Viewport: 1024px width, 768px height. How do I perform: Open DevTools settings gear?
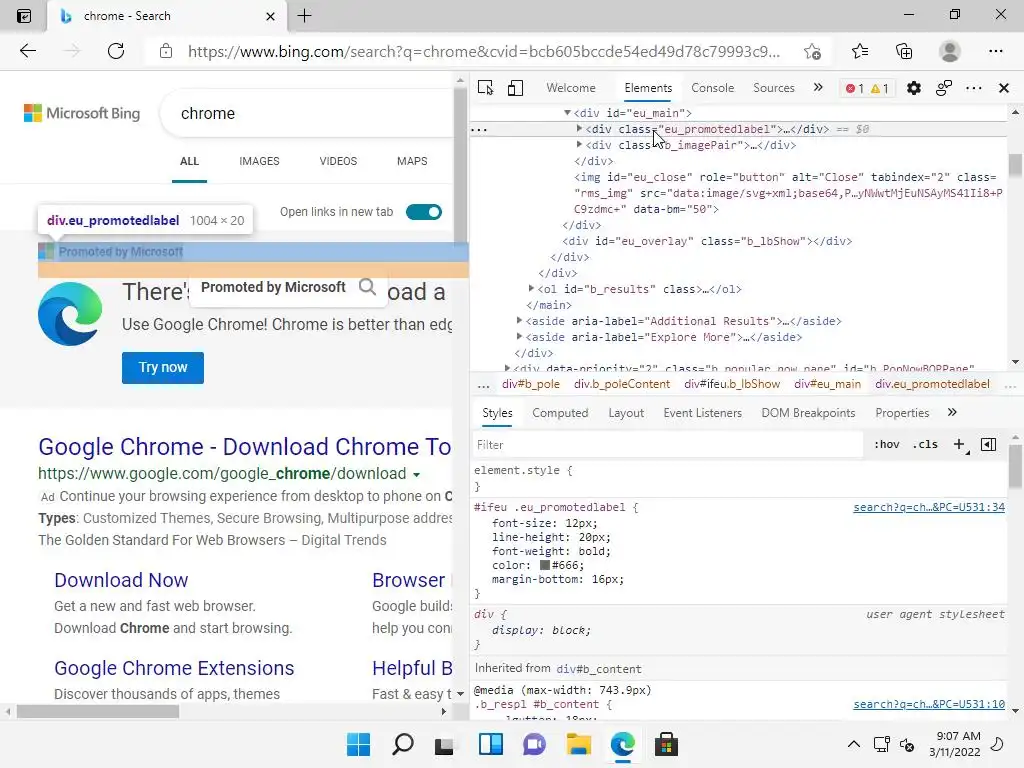(914, 88)
